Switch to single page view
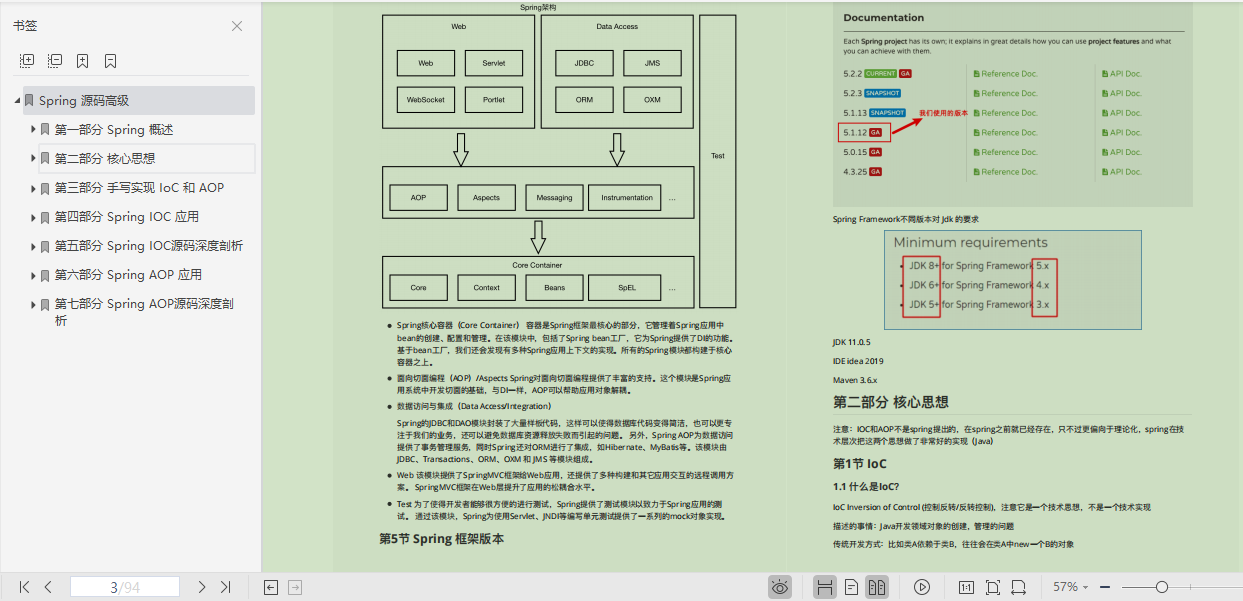 [851, 587]
